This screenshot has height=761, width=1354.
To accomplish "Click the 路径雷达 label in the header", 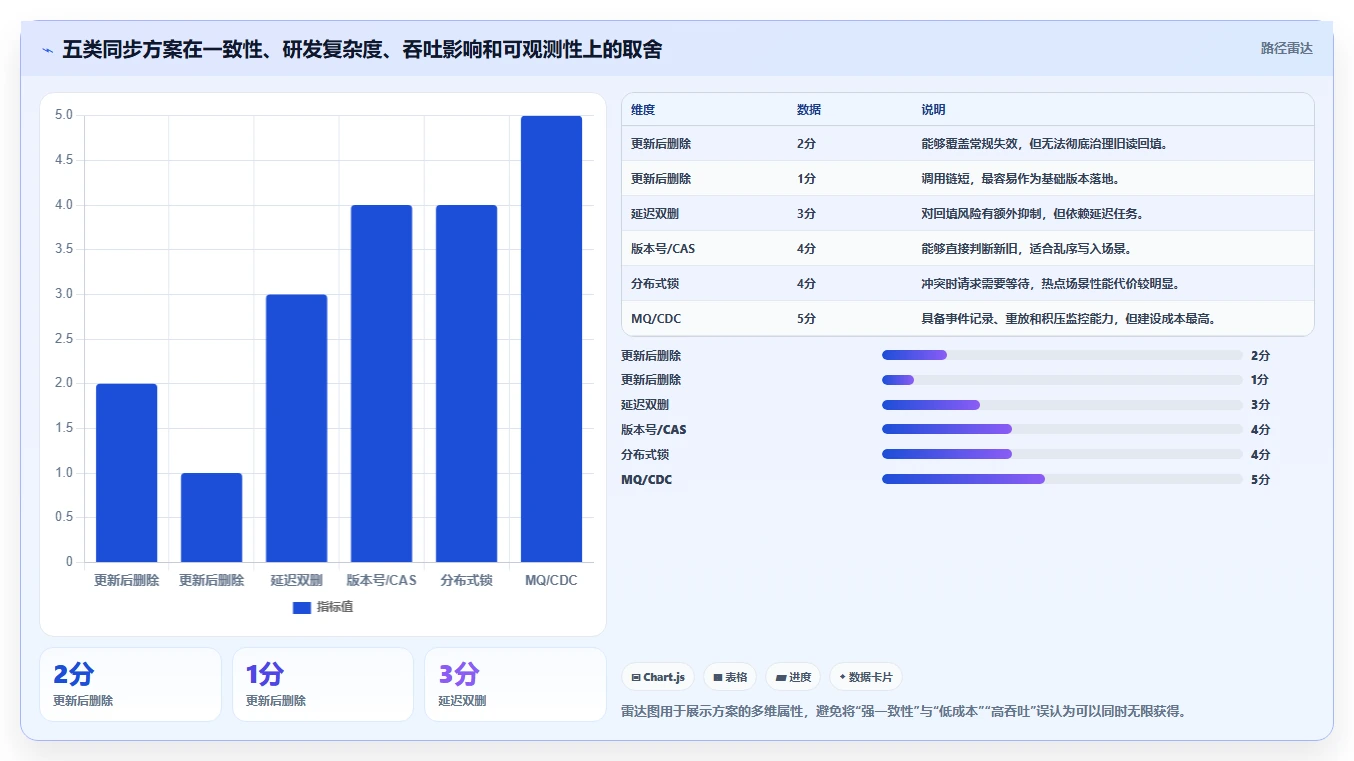I will point(1286,48).
